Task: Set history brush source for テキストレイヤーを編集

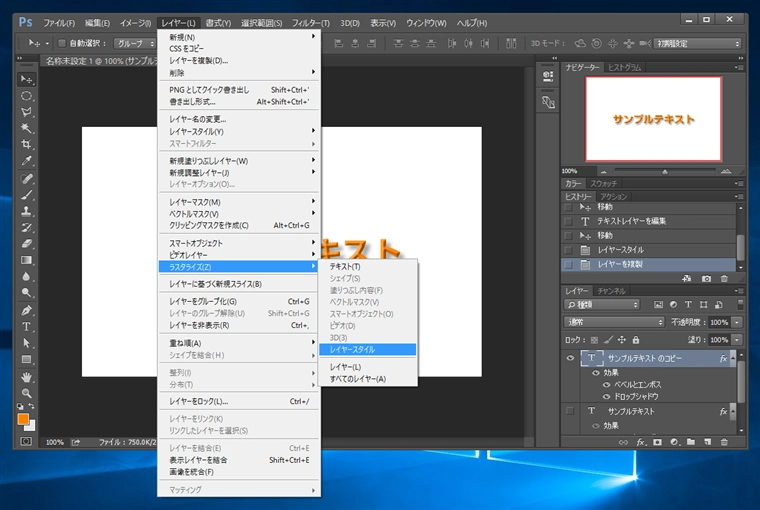Action: [x=569, y=222]
